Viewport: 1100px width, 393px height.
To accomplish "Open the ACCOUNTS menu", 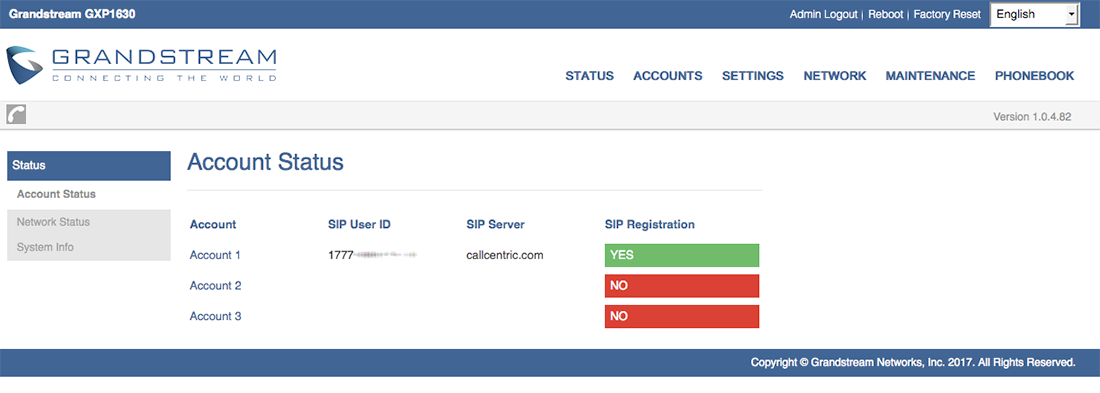I will (x=668, y=76).
